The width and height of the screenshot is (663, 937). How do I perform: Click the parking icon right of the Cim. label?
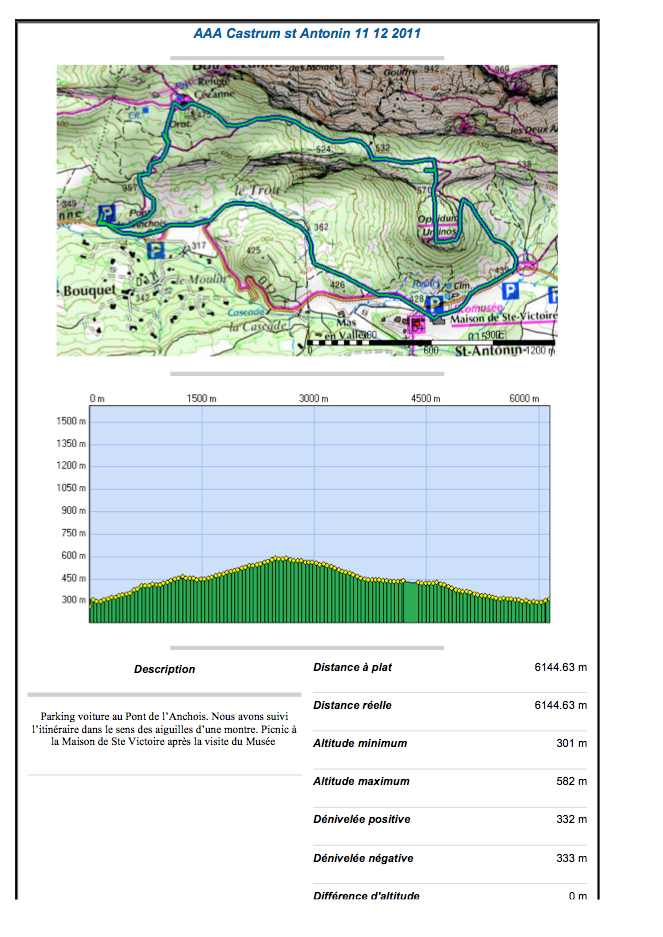(x=510, y=291)
